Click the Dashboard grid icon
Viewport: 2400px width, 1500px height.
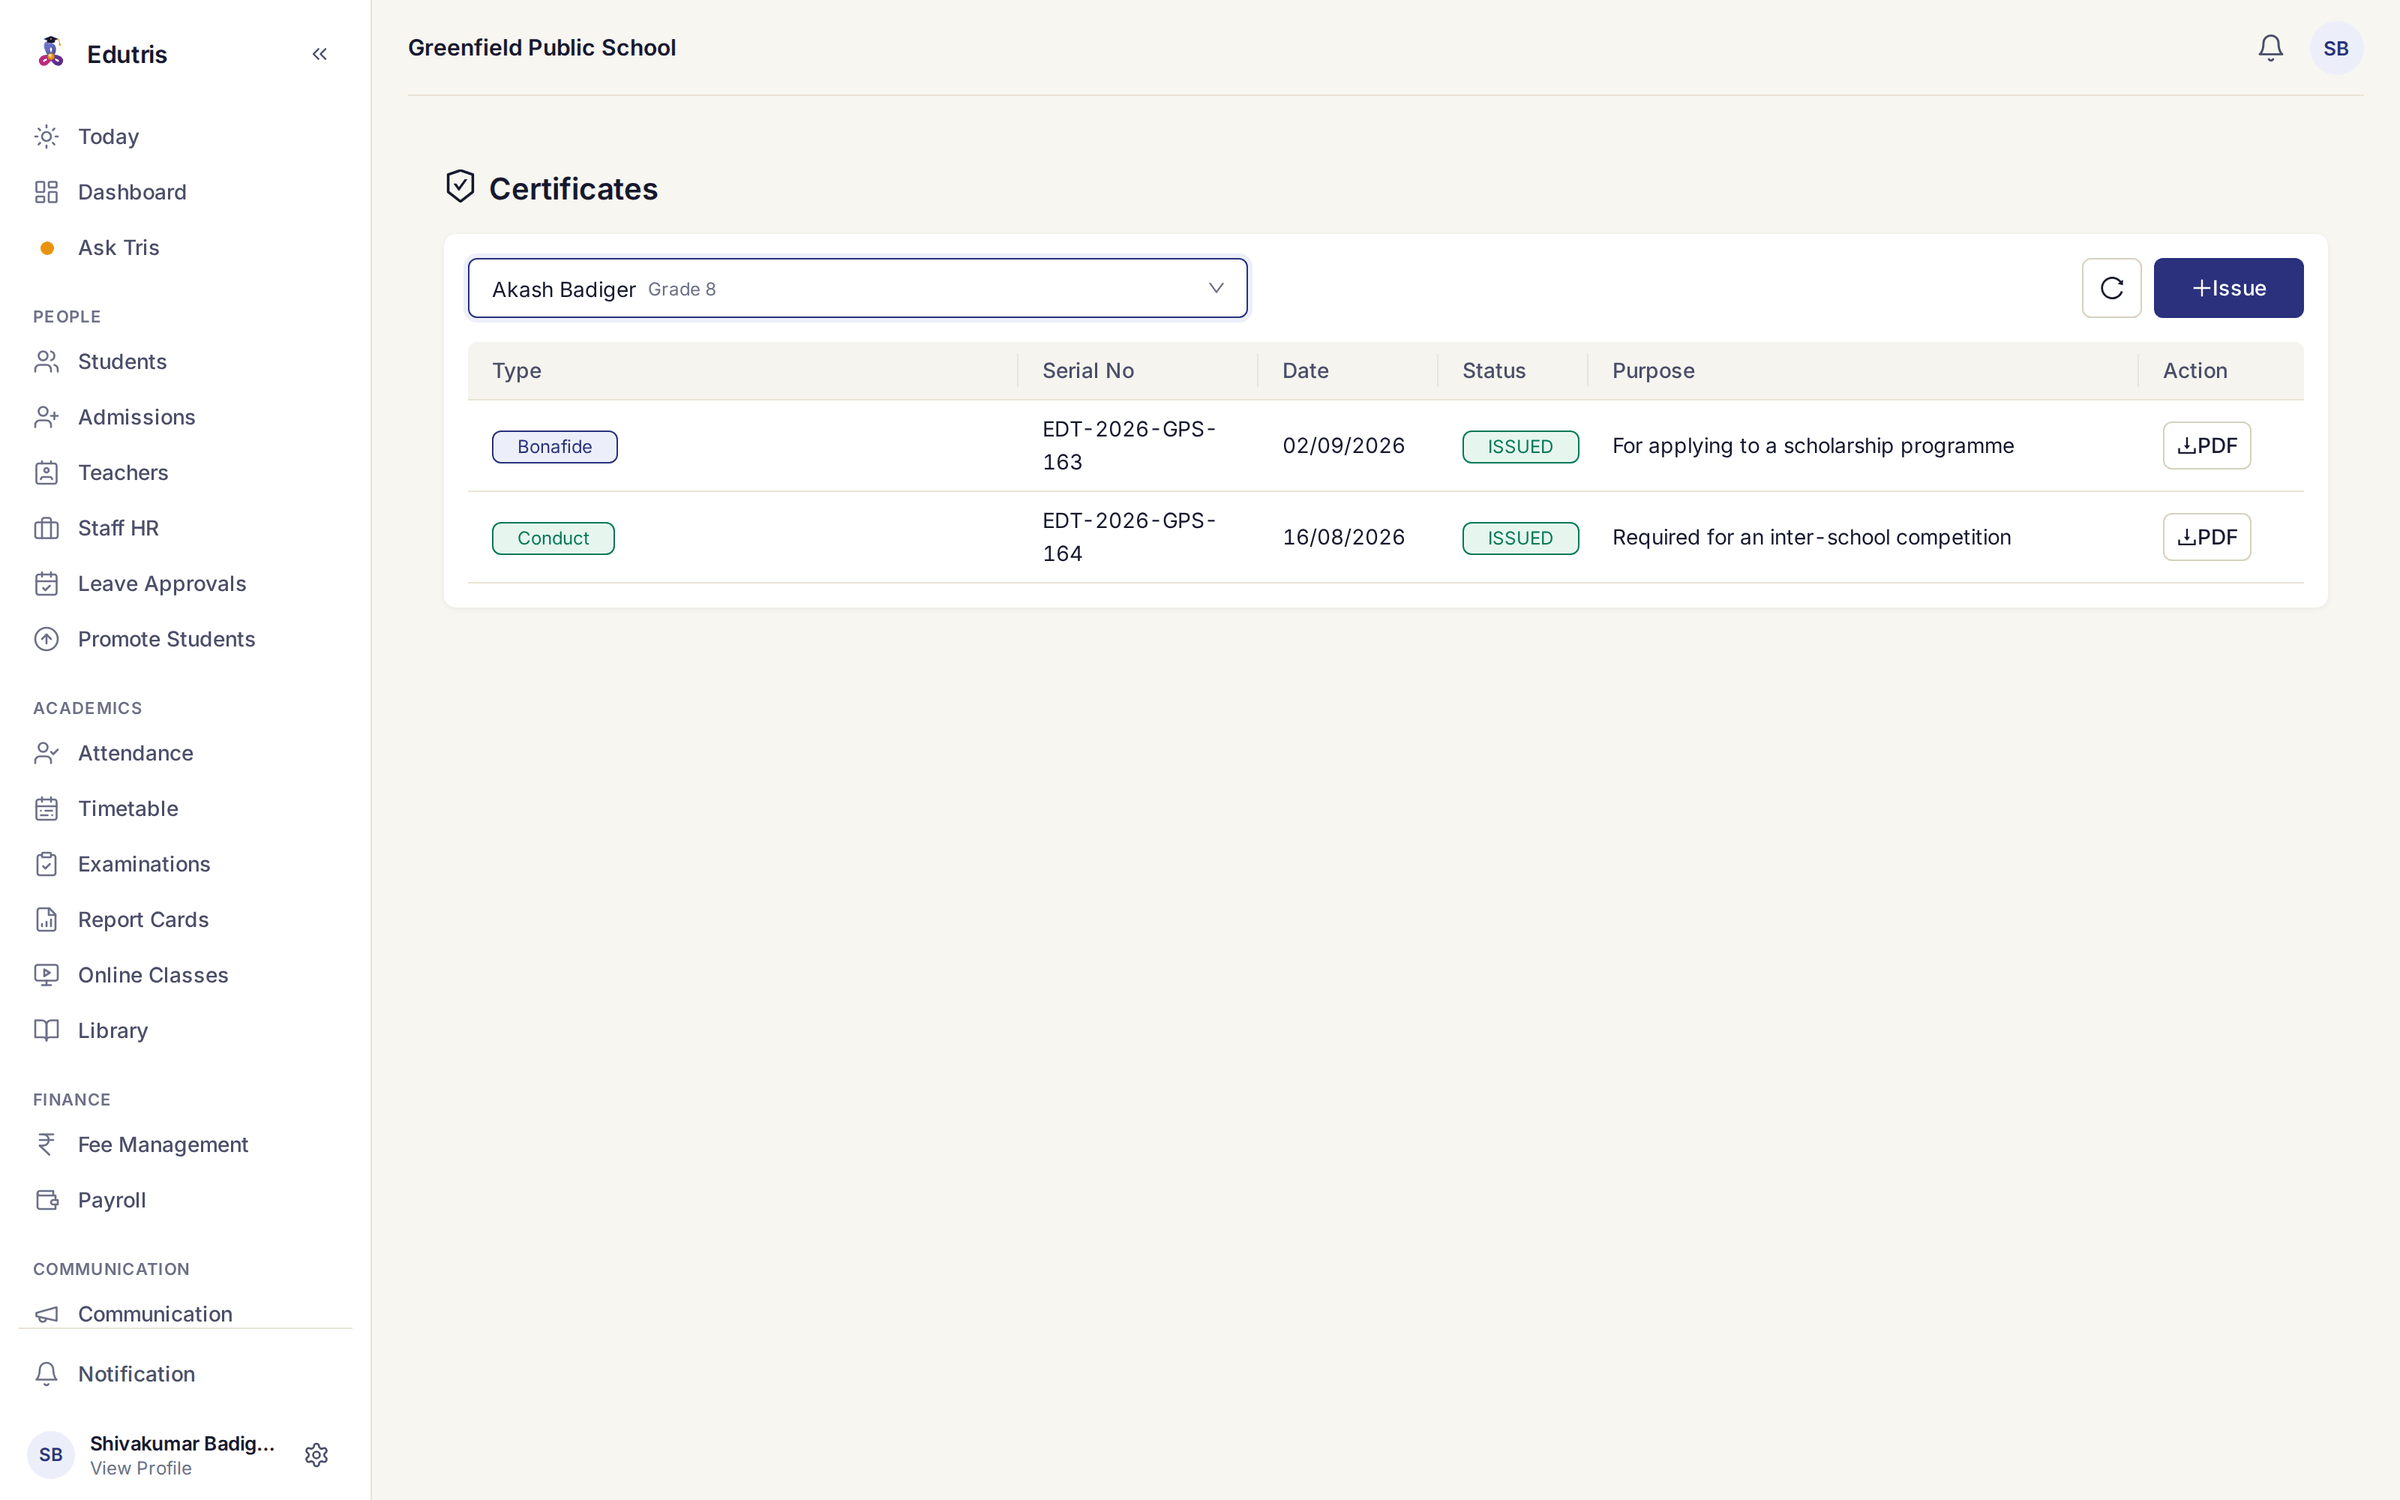tap(46, 192)
